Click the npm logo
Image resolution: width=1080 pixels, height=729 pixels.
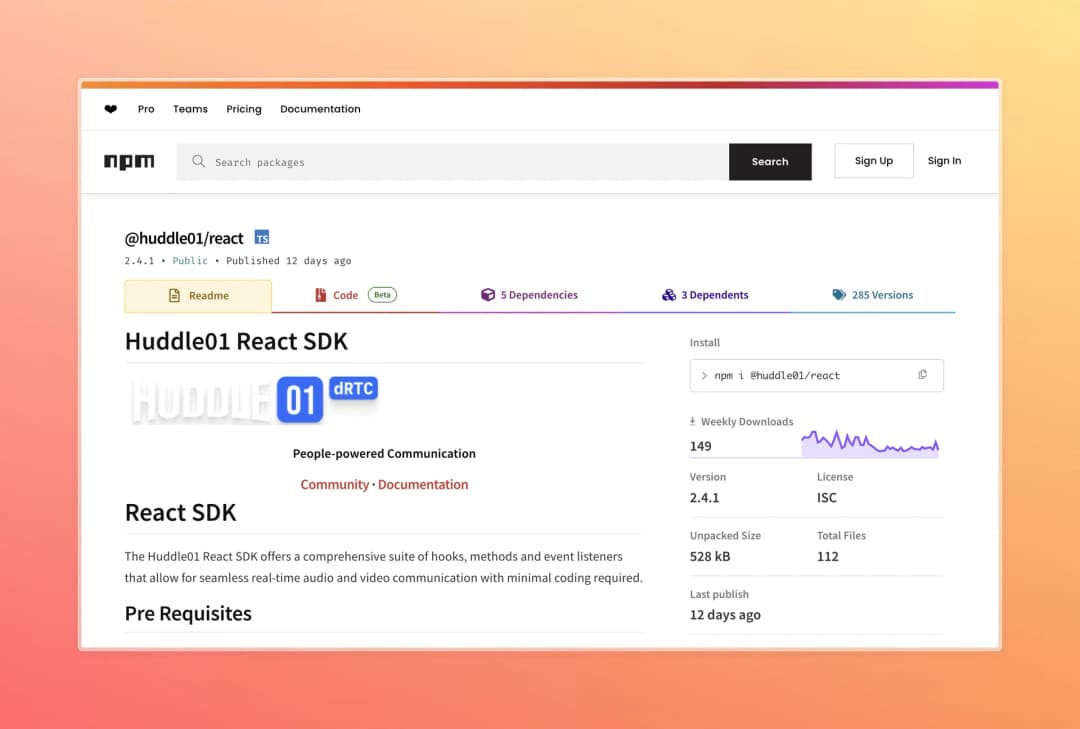pyautogui.click(x=129, y=161)
